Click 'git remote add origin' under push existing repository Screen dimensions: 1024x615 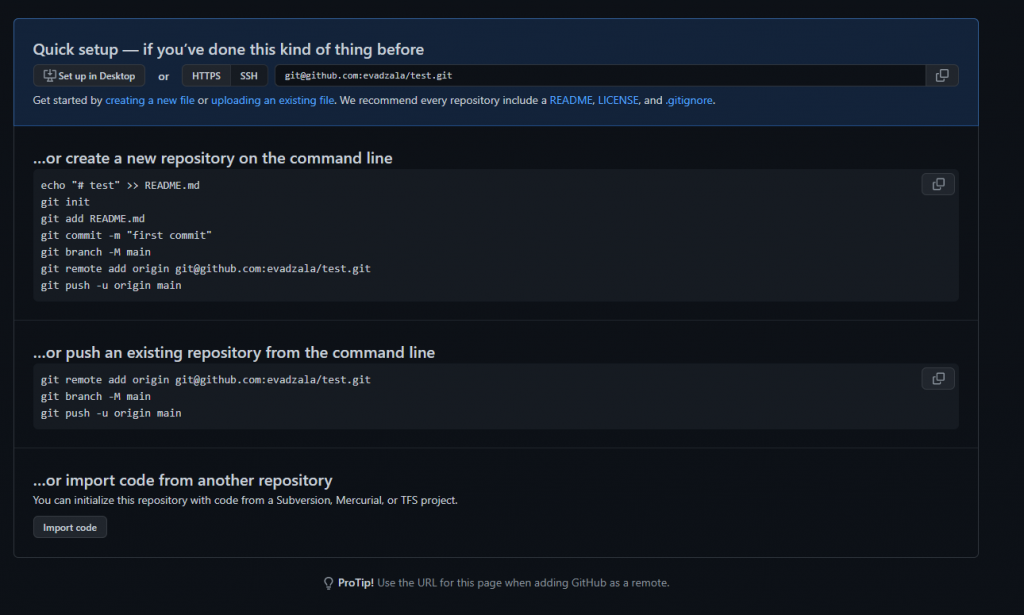[206, 380]
